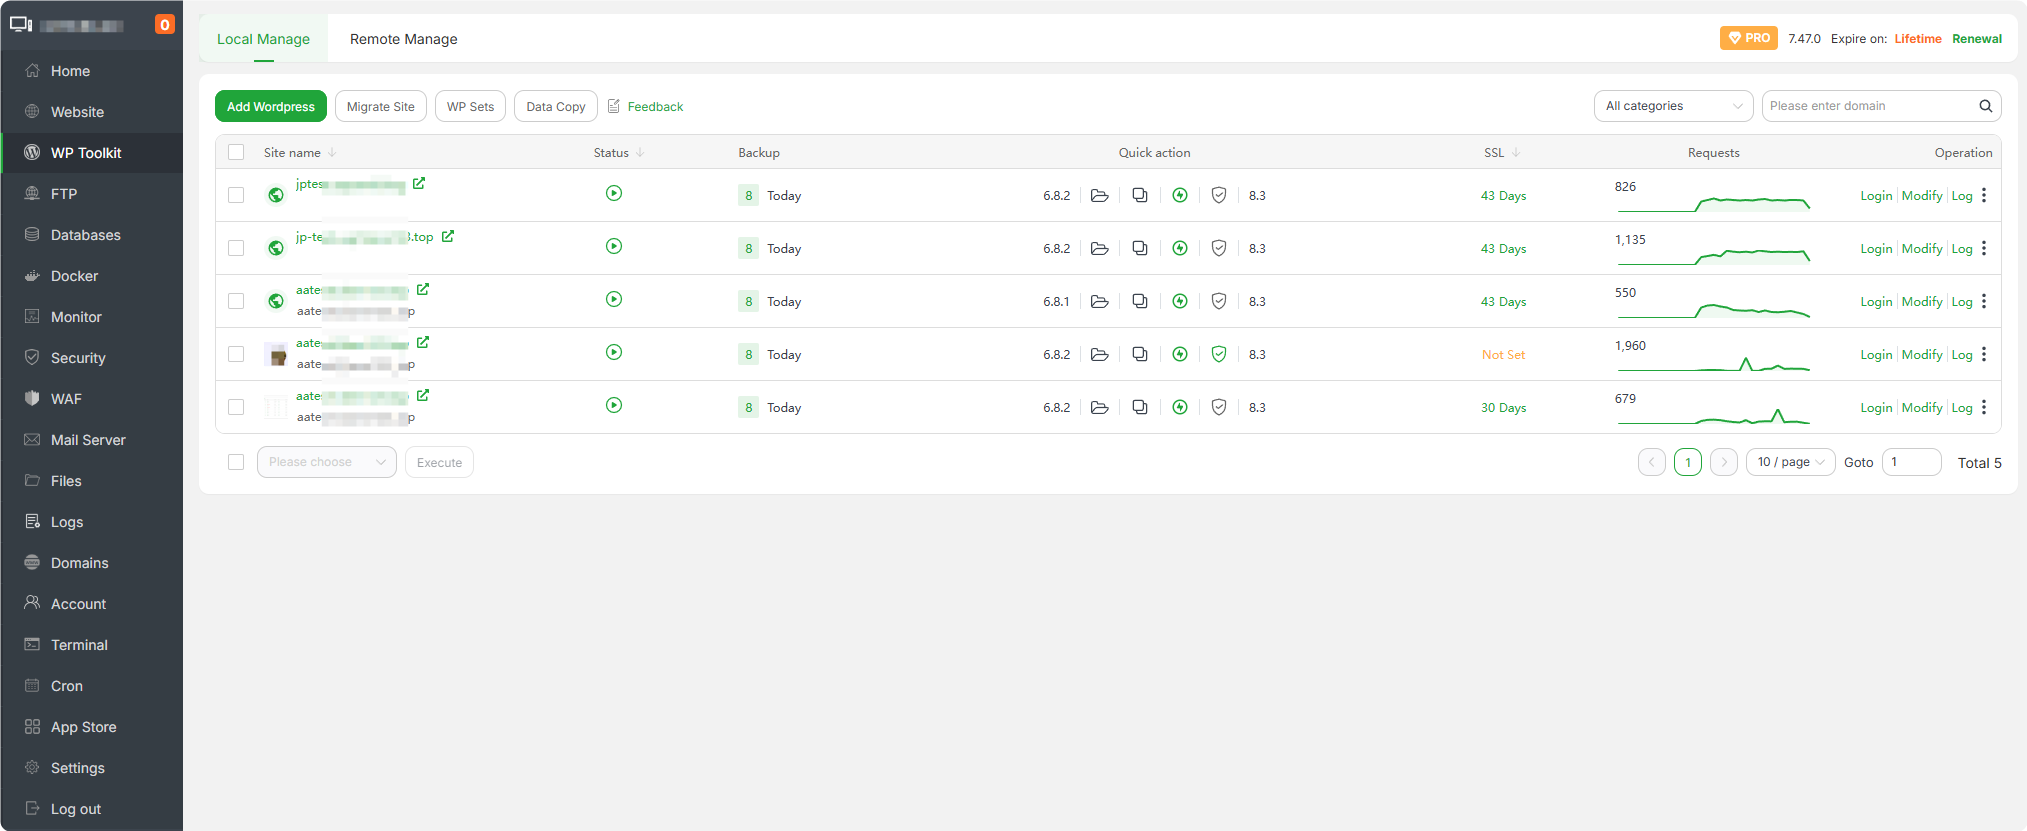Check the bottom batch-select checkbox

click(x=236, y=463)
